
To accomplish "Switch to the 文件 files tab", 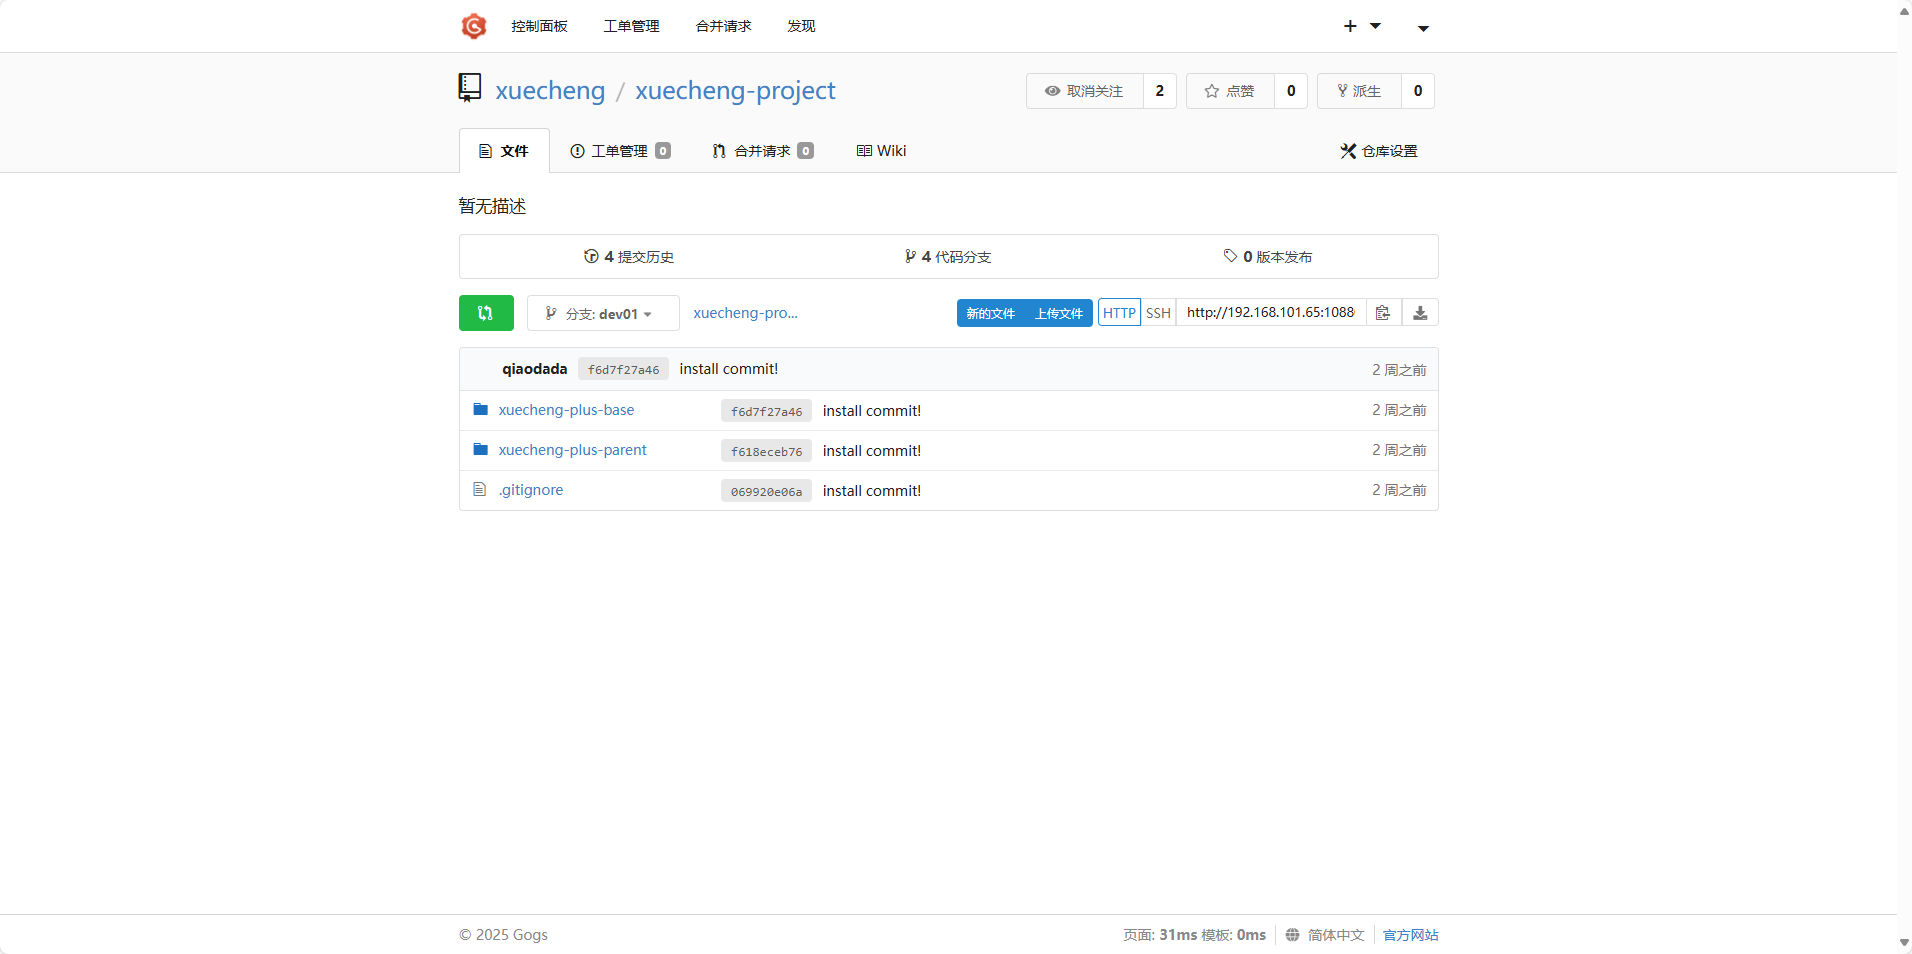I will tap(504, 151).
